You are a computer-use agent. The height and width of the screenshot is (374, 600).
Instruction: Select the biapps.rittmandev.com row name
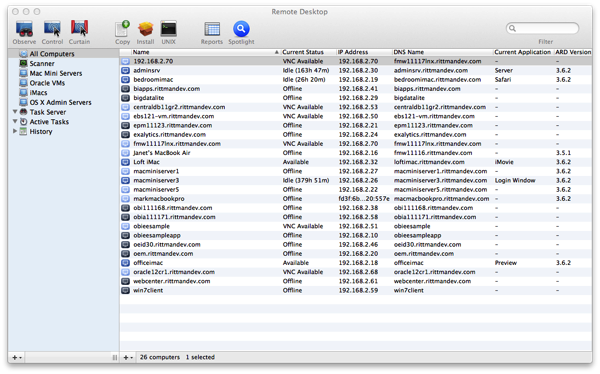(166, 89)
